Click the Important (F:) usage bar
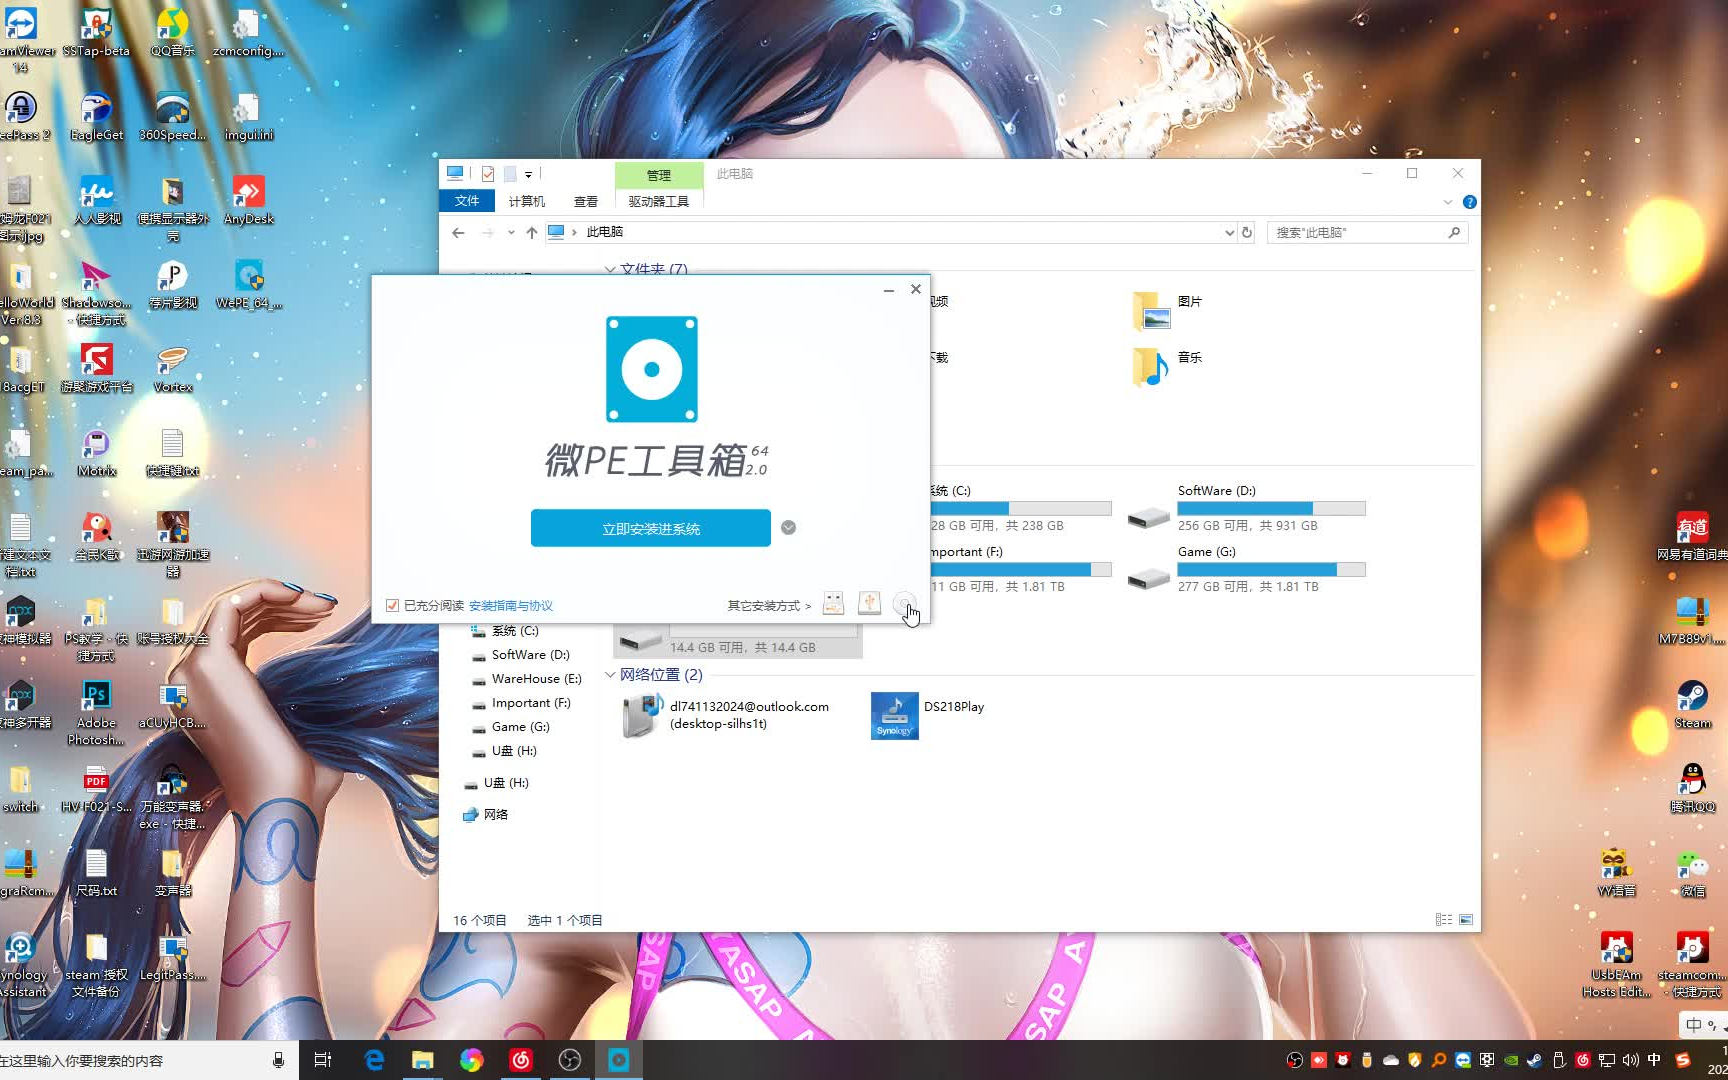The image size is (1728, 1080). [1020, 569]
